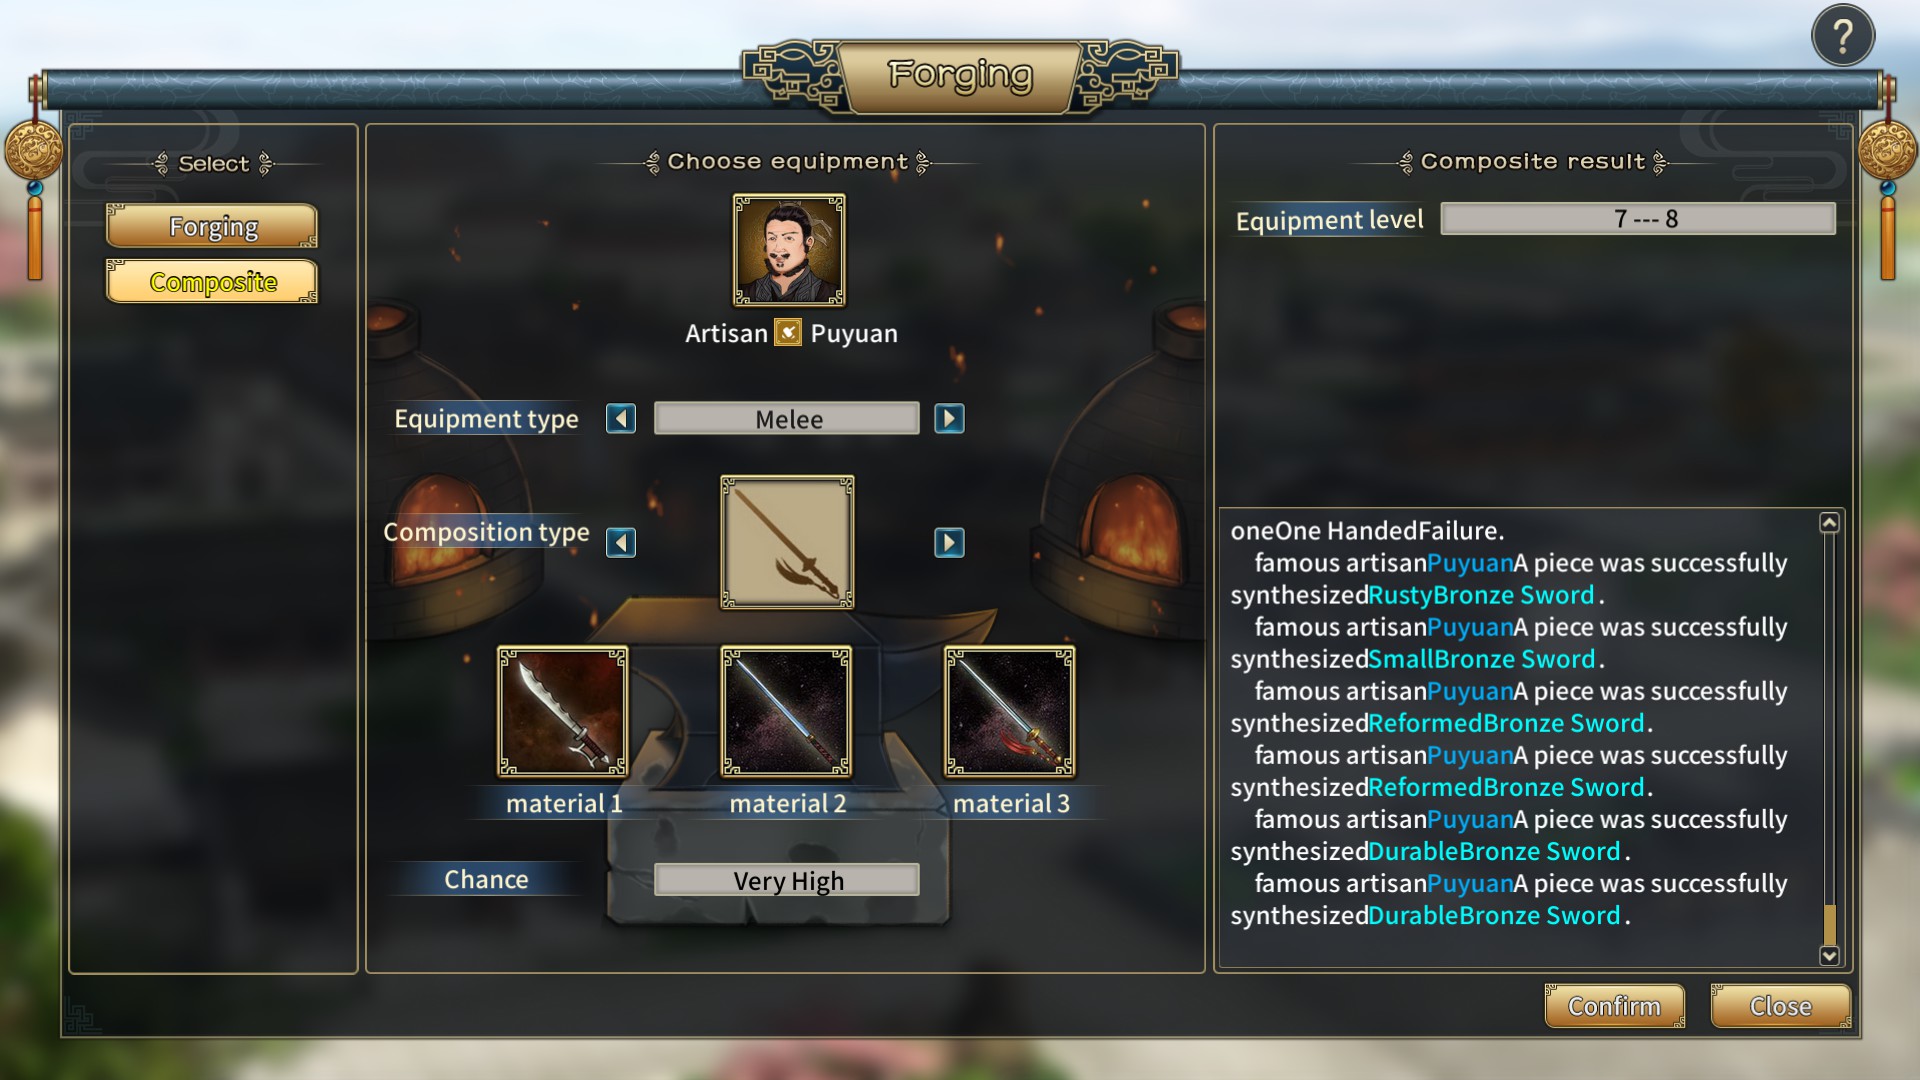The height and width of the screenshot is (1080, 1920).
Task: Click the Puyuan artisan portrait
Action: 789,250
